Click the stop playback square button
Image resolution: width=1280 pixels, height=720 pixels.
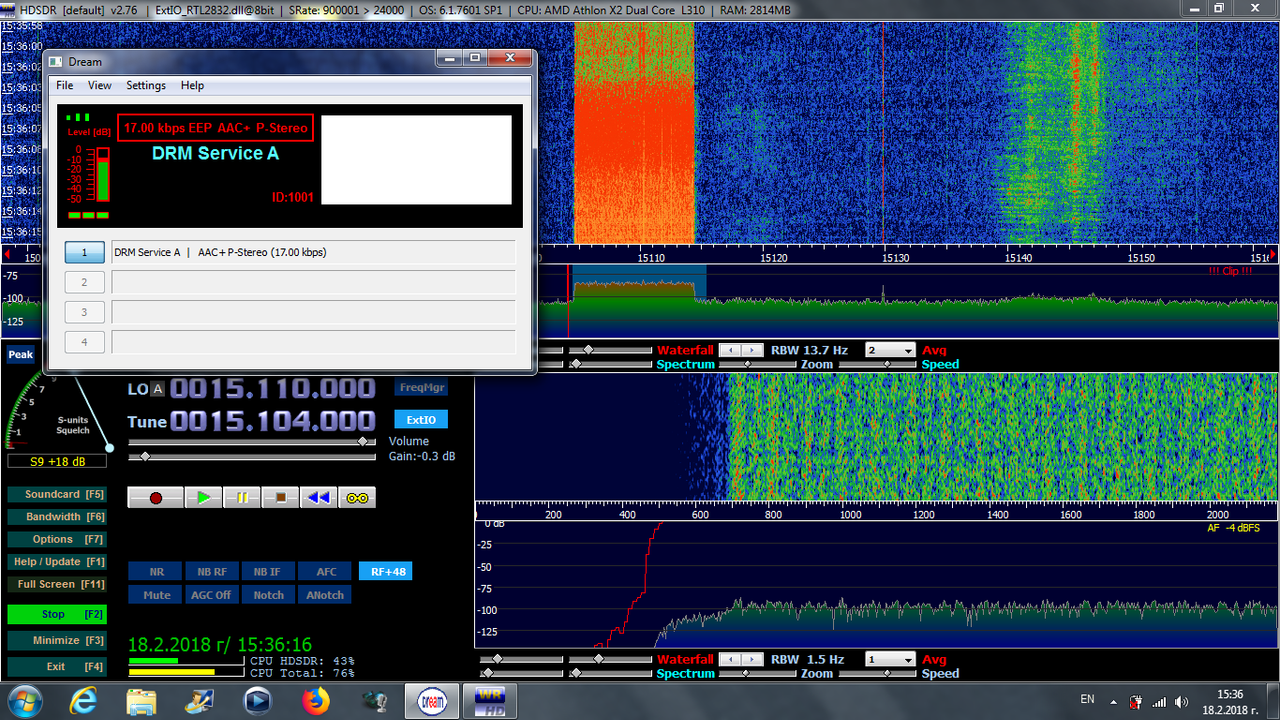click(x=281, y=497)
